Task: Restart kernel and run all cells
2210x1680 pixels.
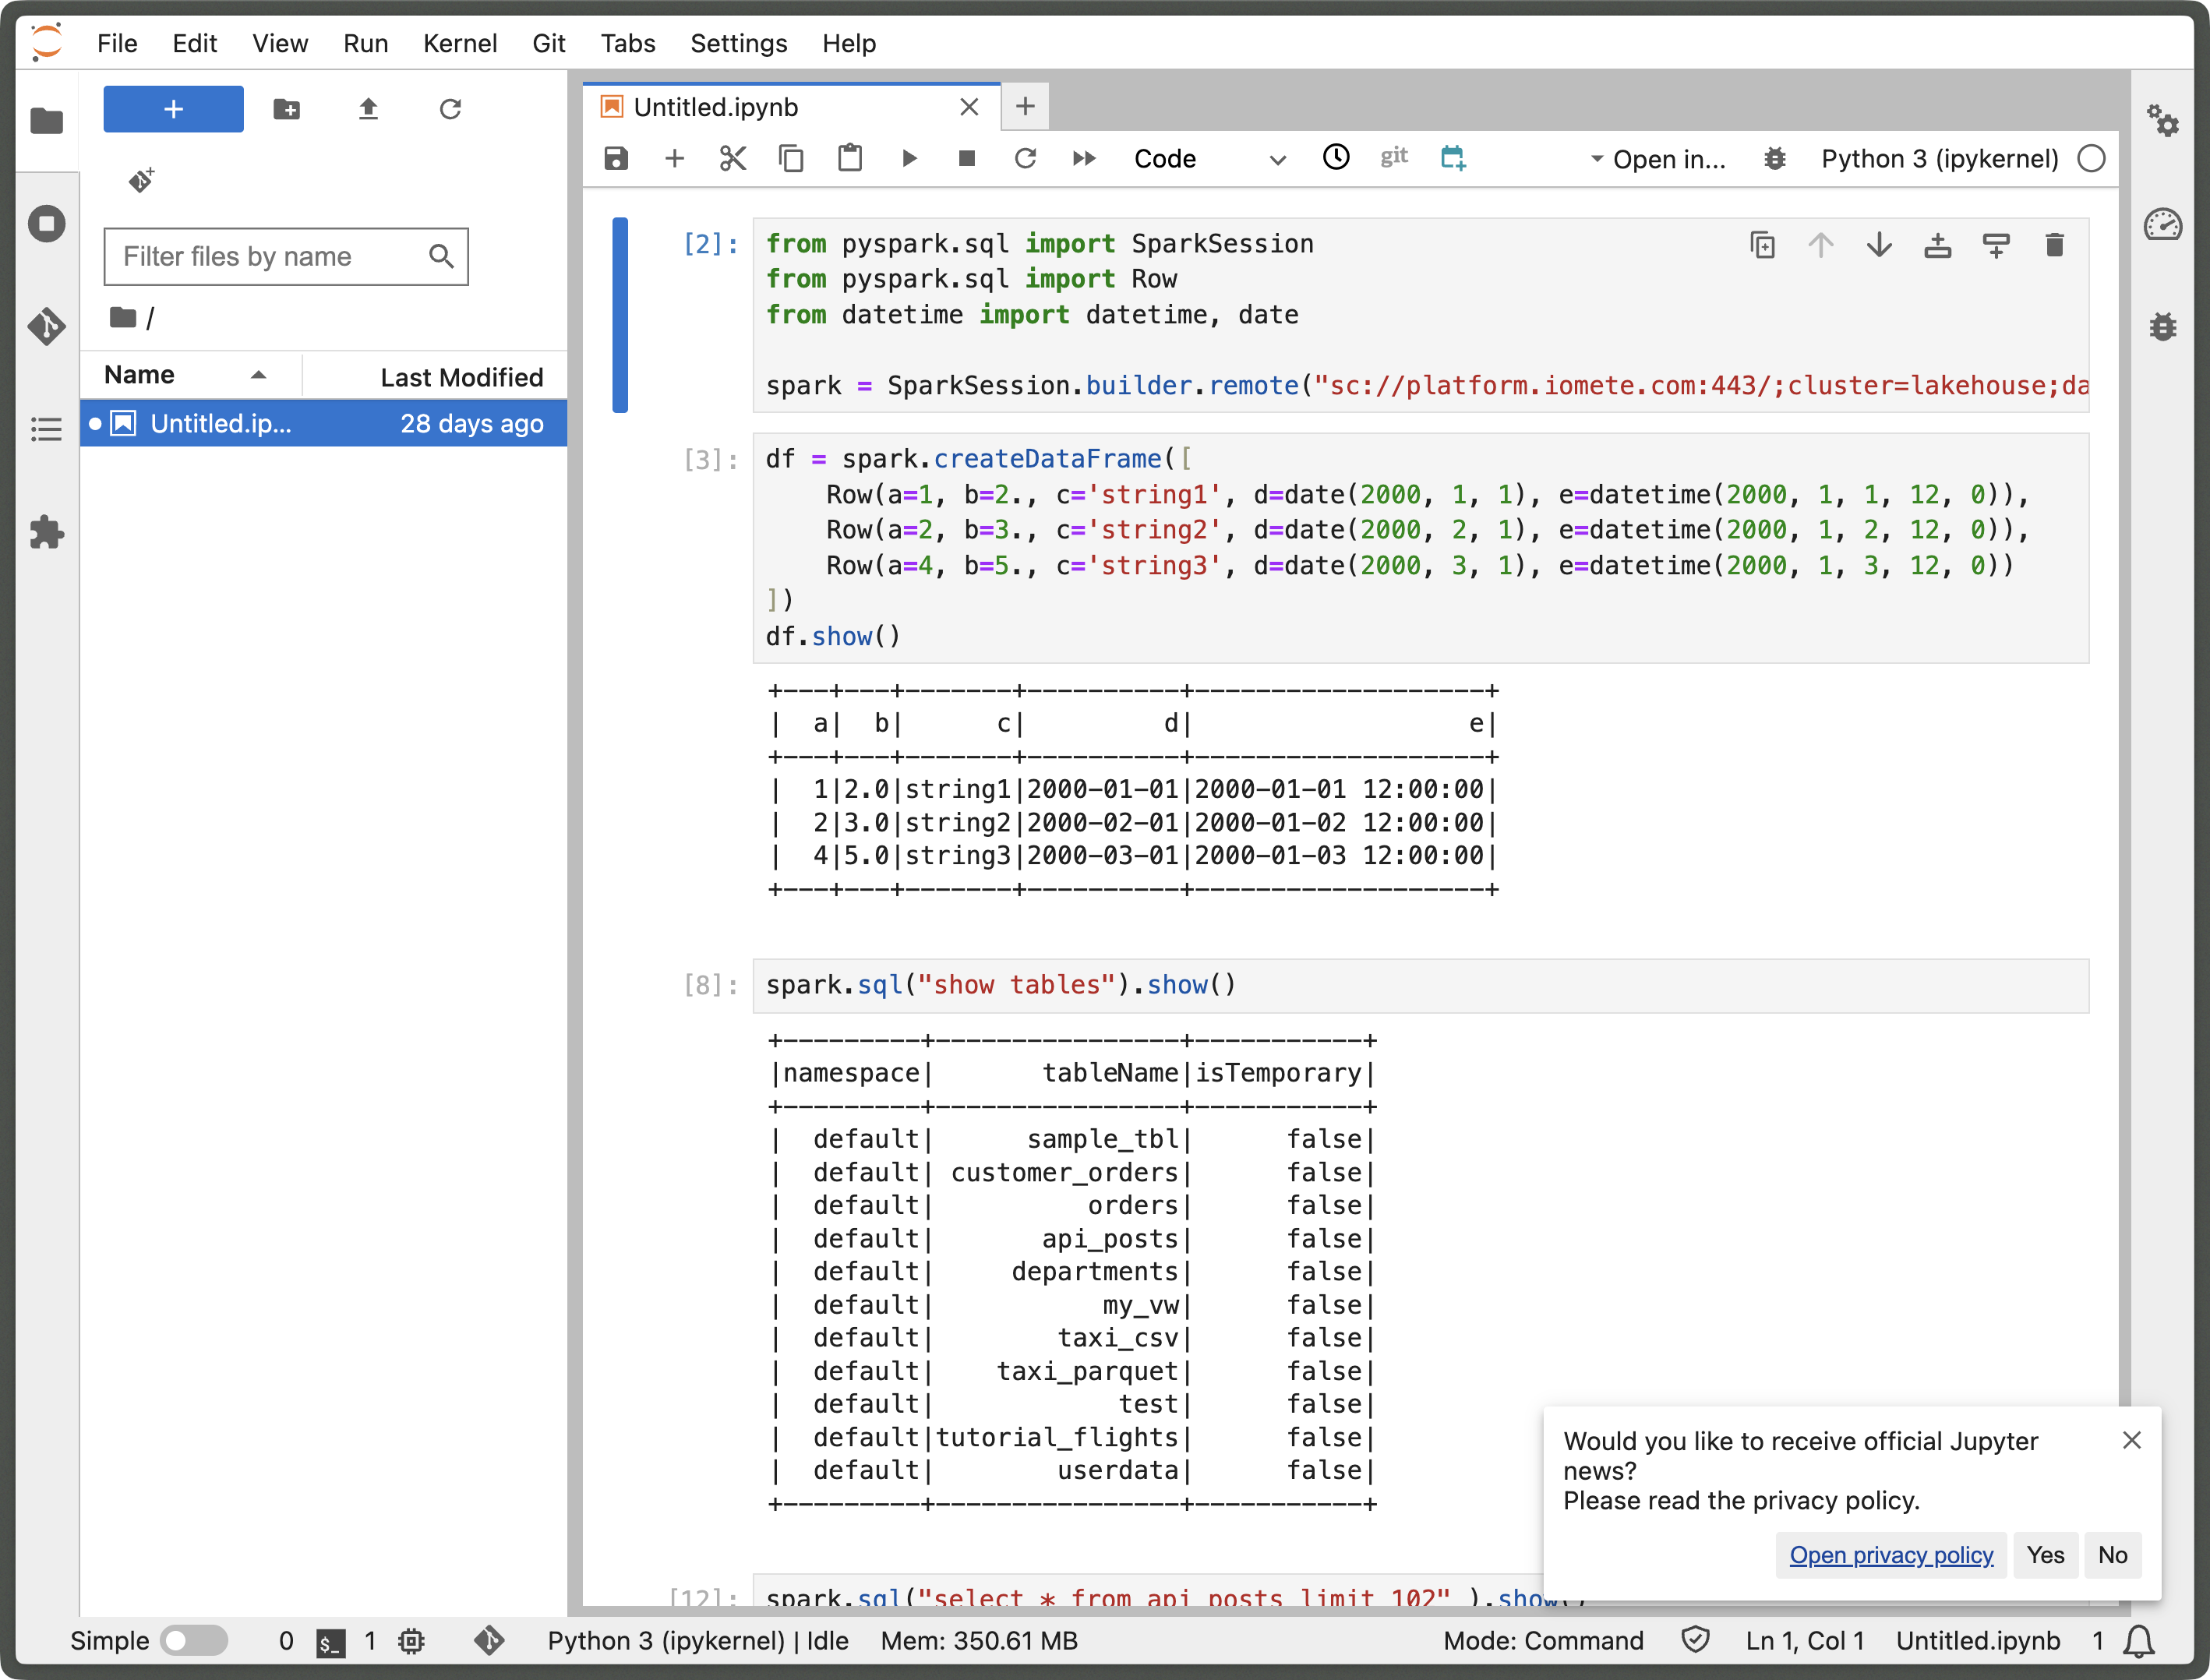Action: click(1084, 158)
